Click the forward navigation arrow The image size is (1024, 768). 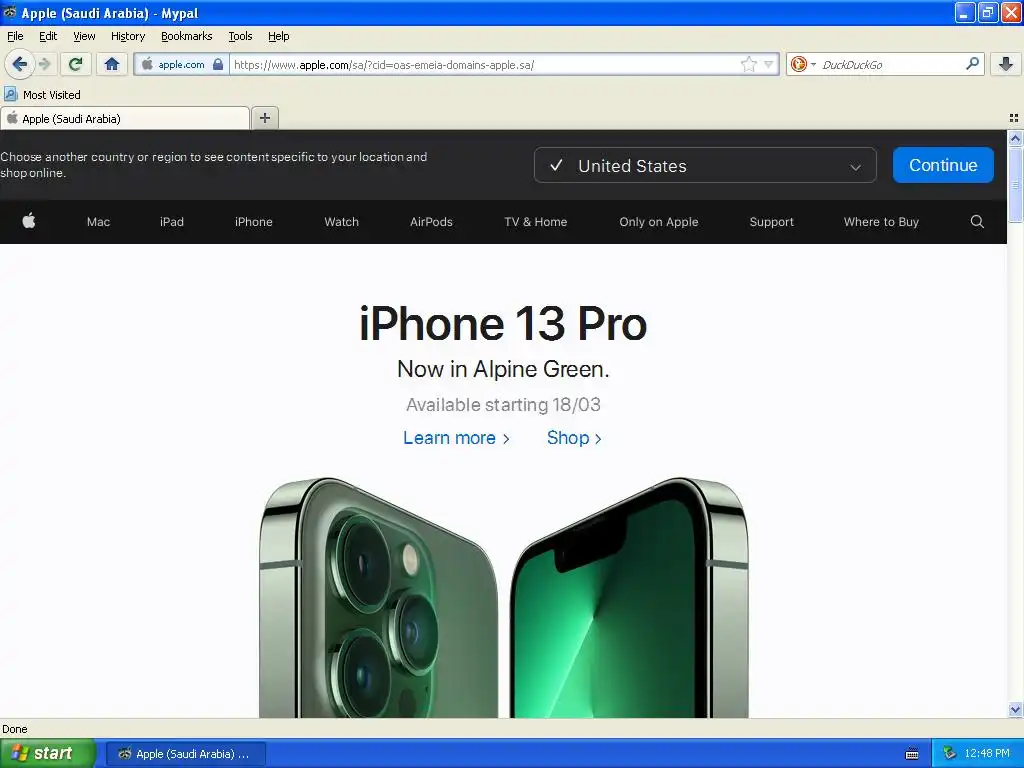tap(44, 64)
